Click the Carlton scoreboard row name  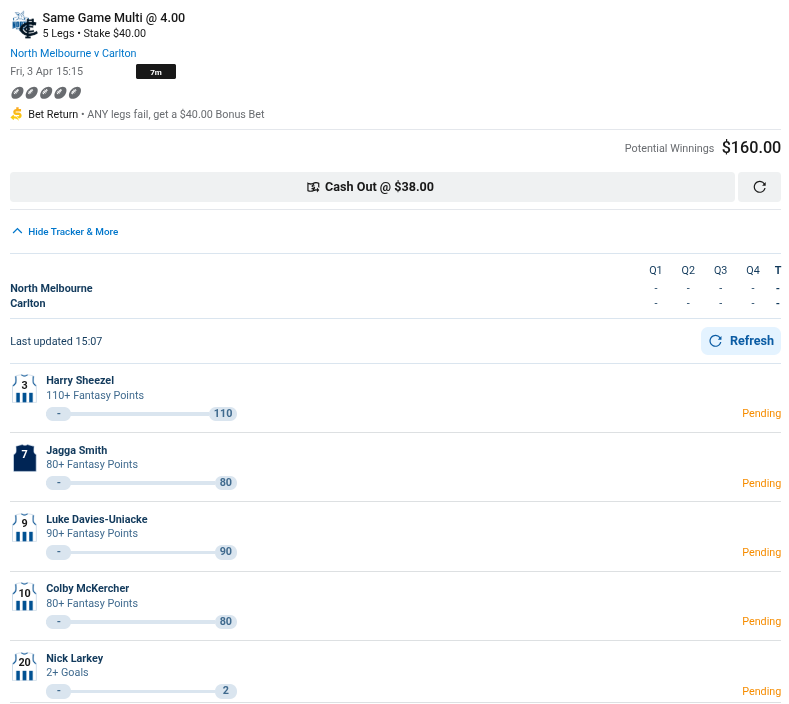(x=28, y=303)
